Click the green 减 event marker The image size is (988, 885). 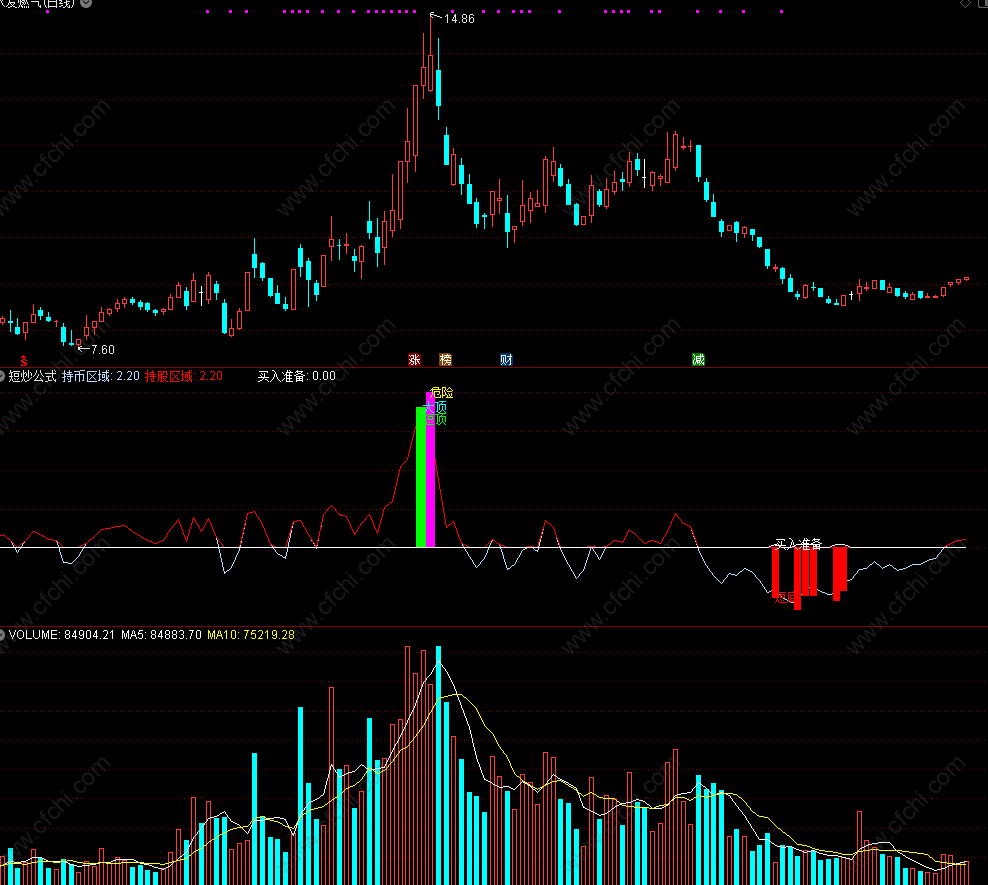pyautogui.click(x=698, y=360)
